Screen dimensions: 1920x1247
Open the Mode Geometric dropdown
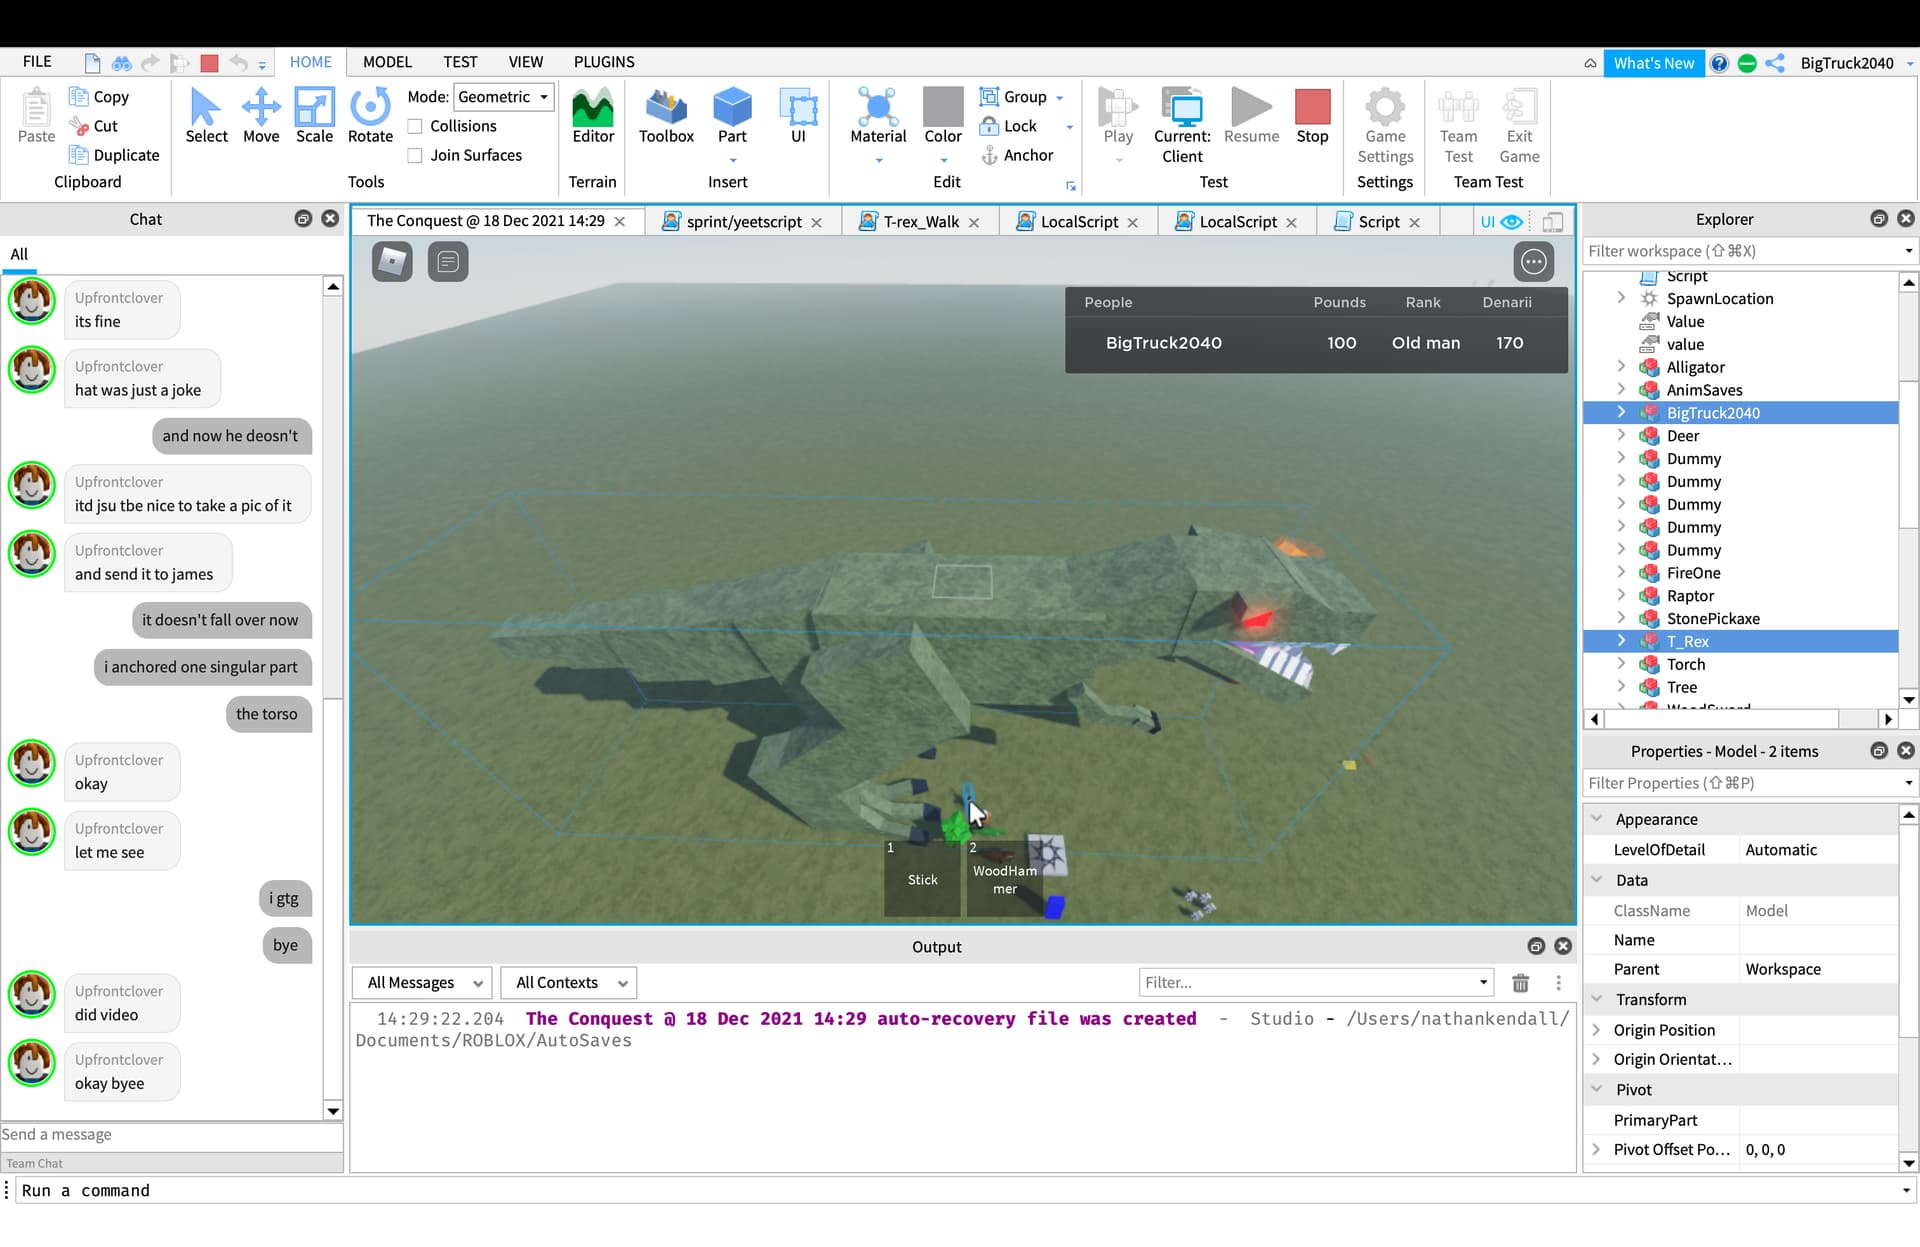pos(503,97)
